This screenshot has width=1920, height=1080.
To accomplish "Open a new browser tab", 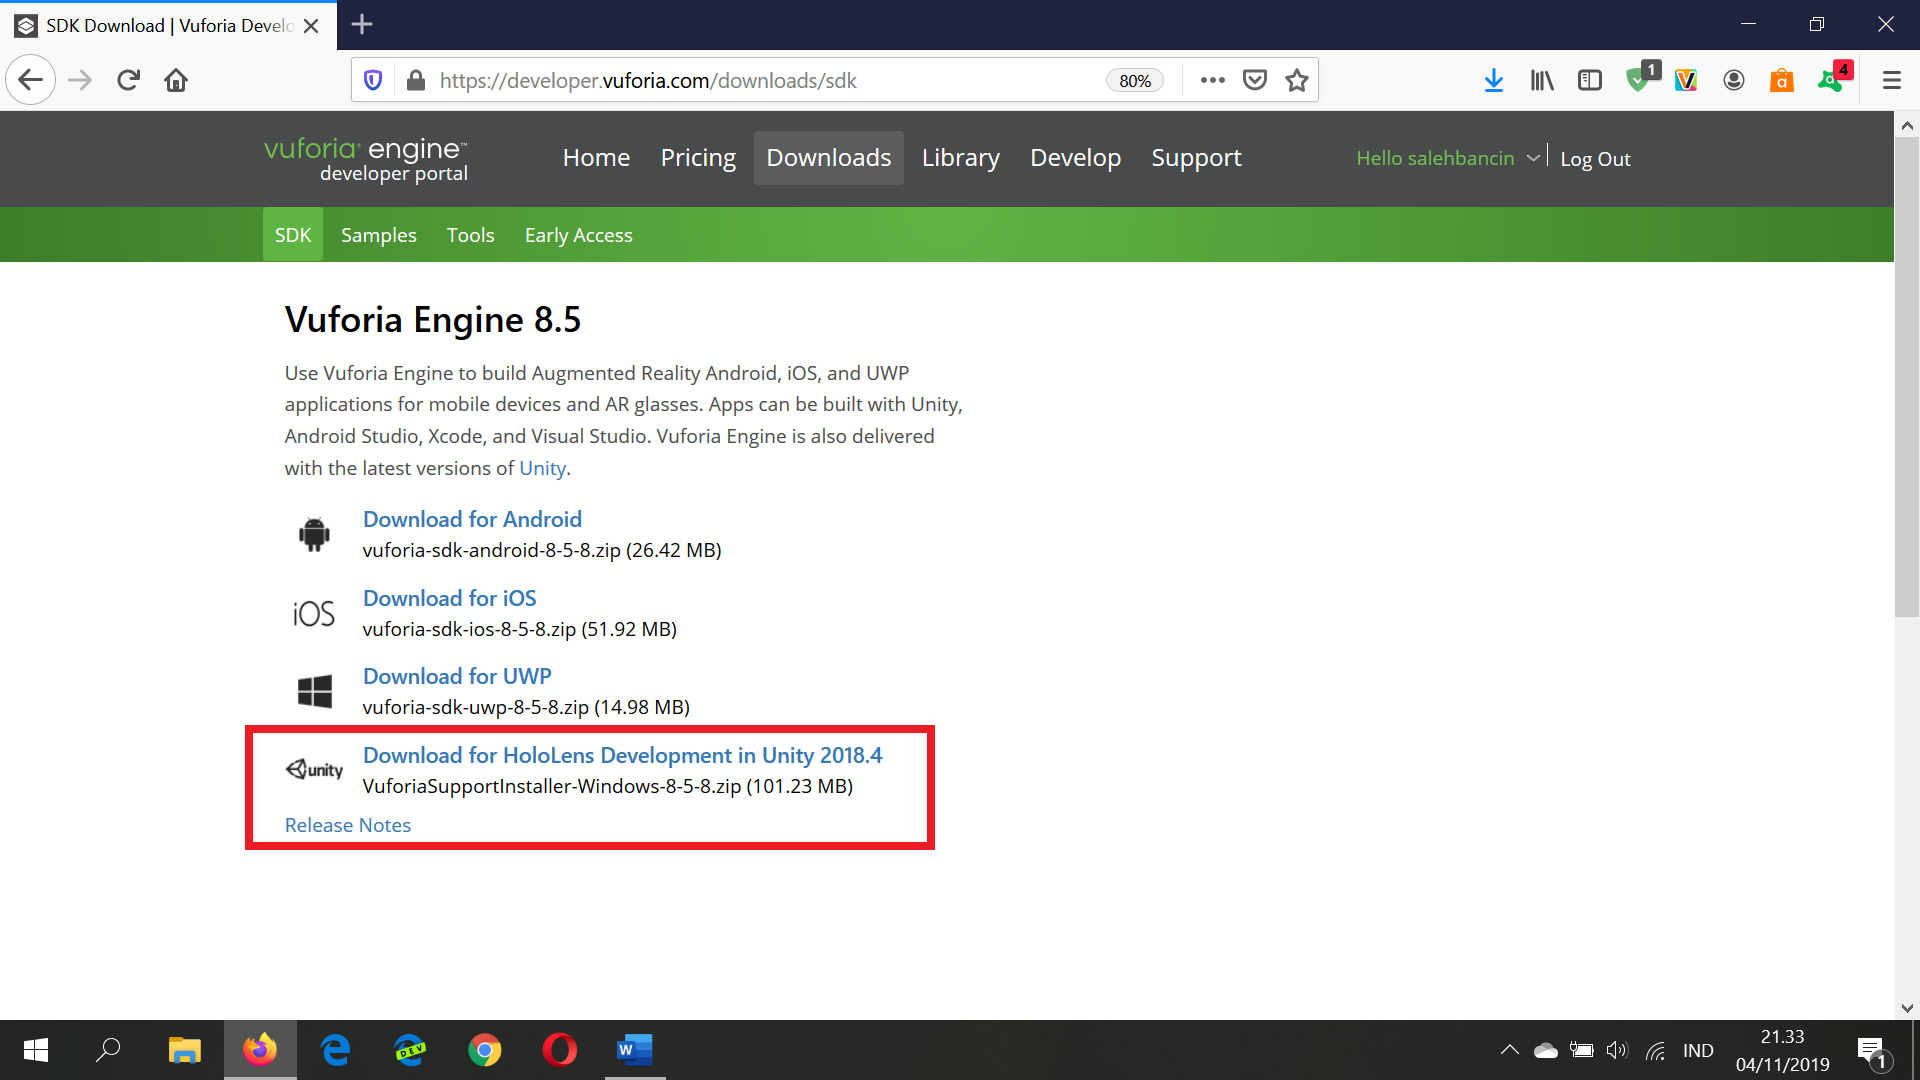I will pyautogui.click(x=362, y=25).
